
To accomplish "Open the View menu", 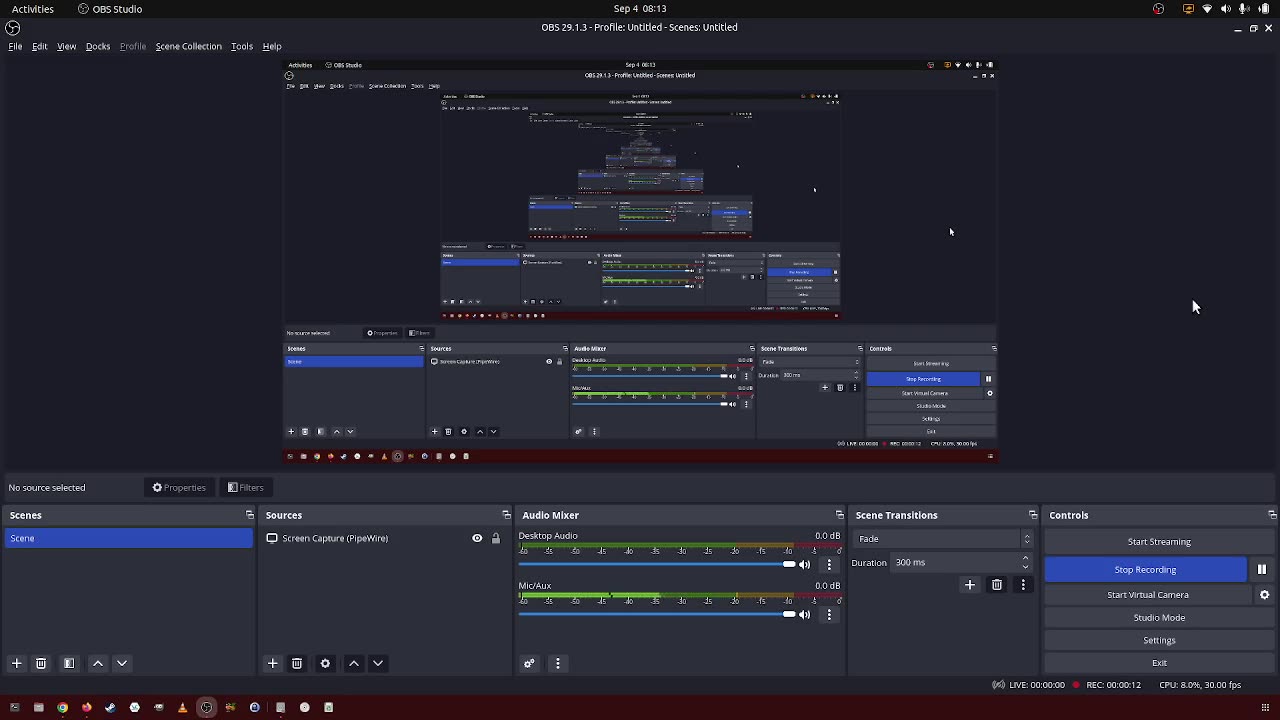I will [66, 46].
